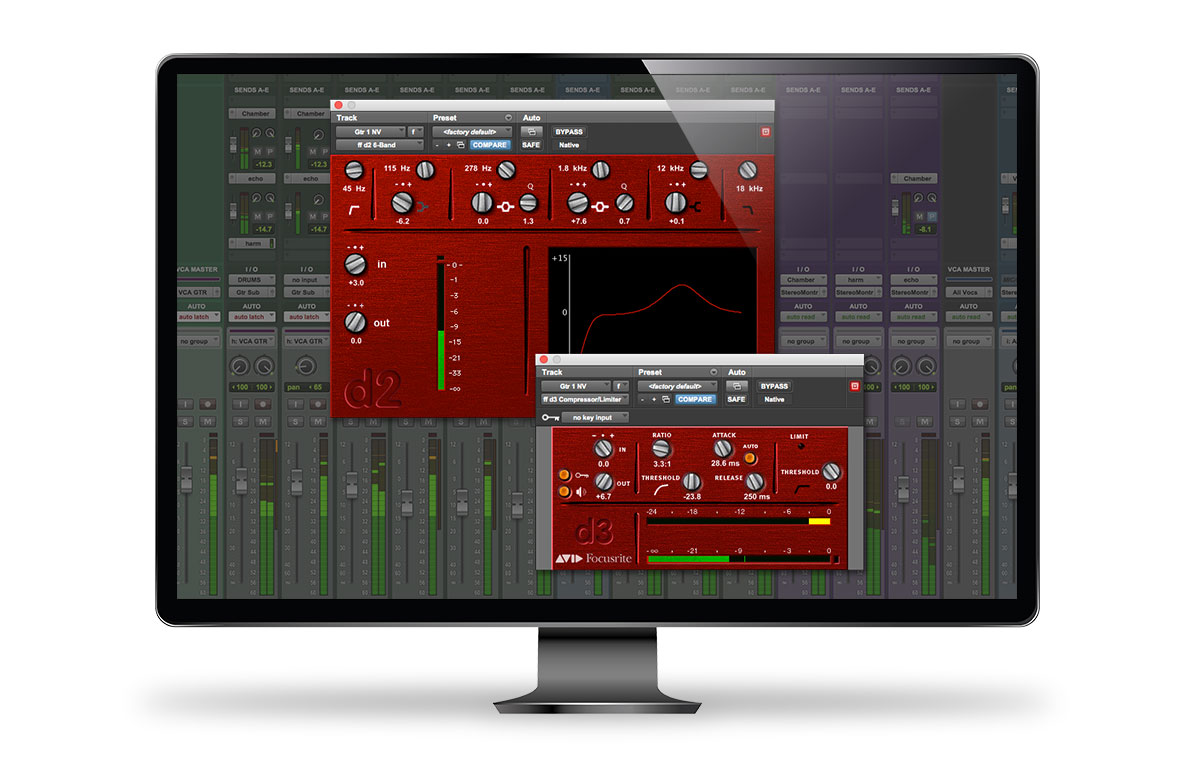
Task: Open the insert position f selector in d2
Action: [416, 132]
